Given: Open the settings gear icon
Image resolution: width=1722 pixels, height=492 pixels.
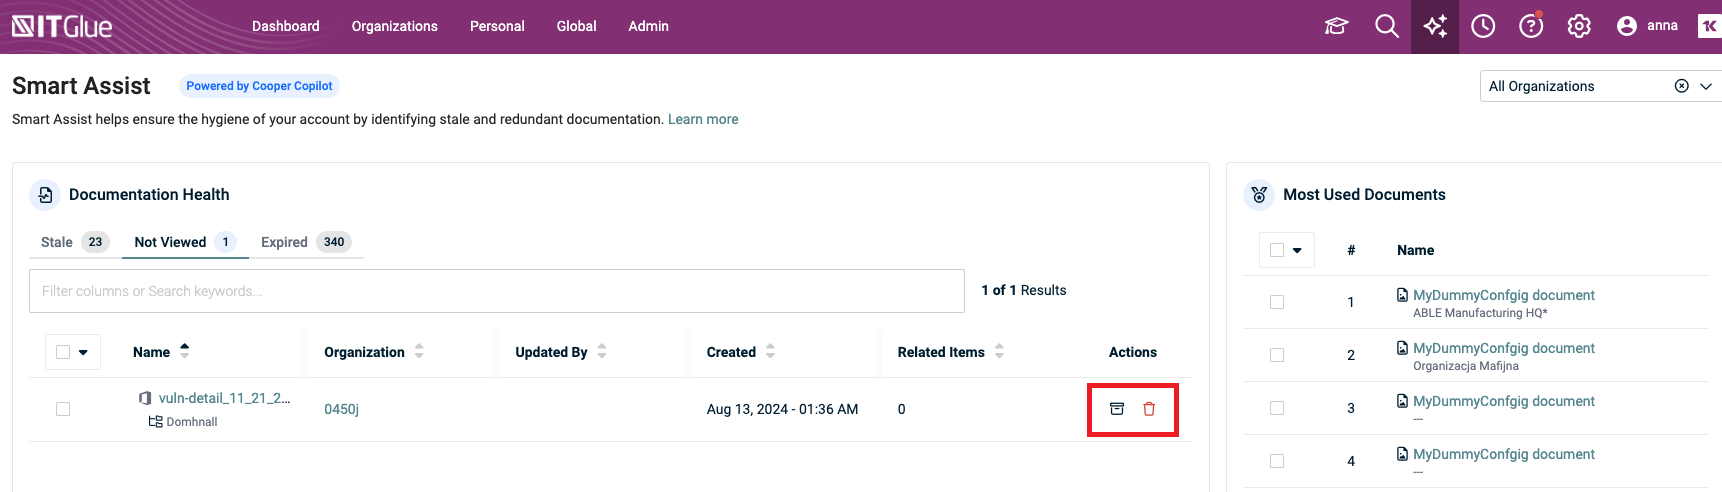Looking at the screenshot, I should pyautogui.click(x=1579, y=26).
